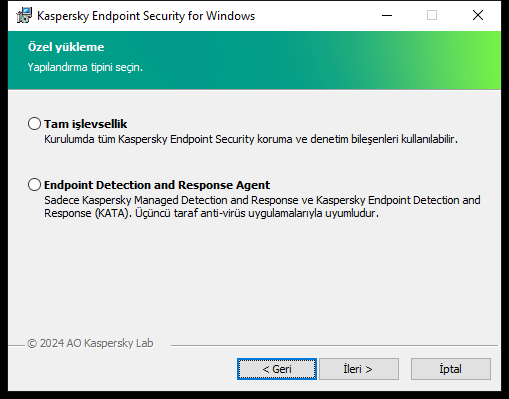Click the Kaspersky installer icon in title bar
The image size is (509, 399).
tap(24, 16)
